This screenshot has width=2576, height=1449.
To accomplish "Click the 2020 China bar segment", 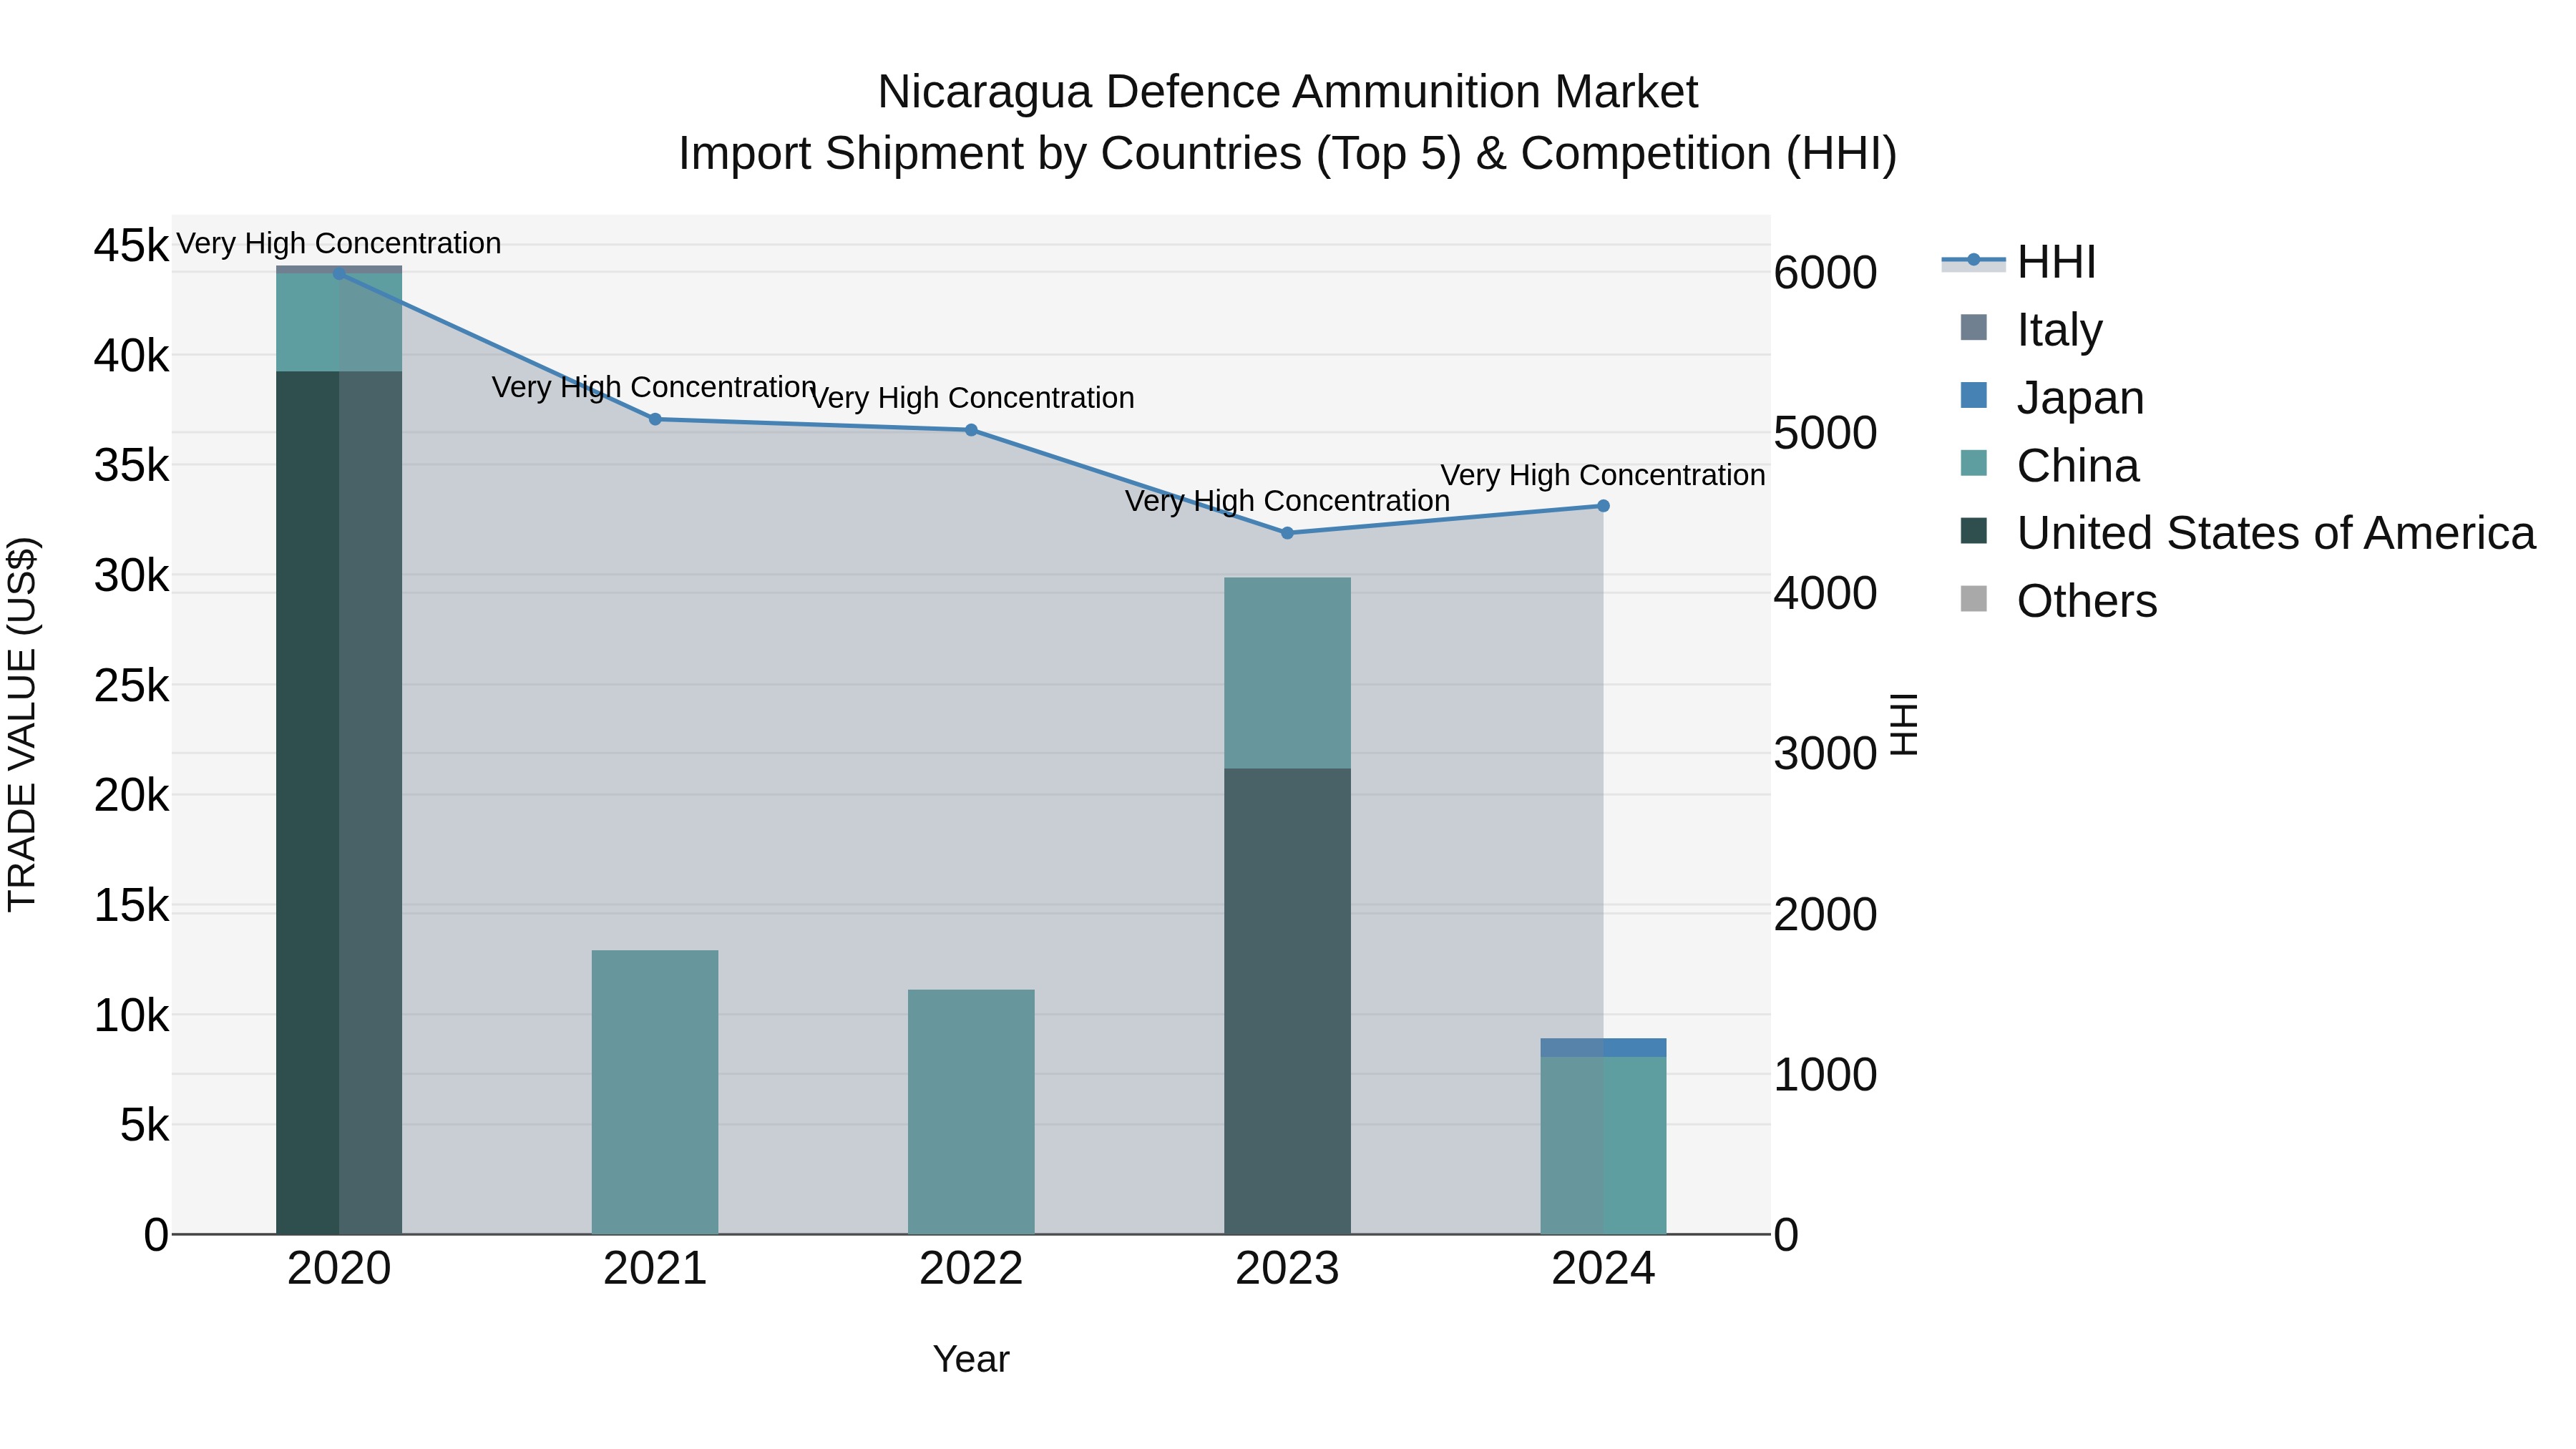I will pyautogui.click(x=339, y=323).
